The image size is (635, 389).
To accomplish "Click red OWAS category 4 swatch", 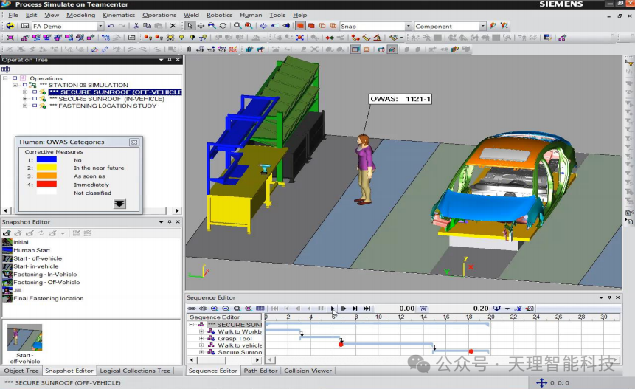I will tap(47, 184).
